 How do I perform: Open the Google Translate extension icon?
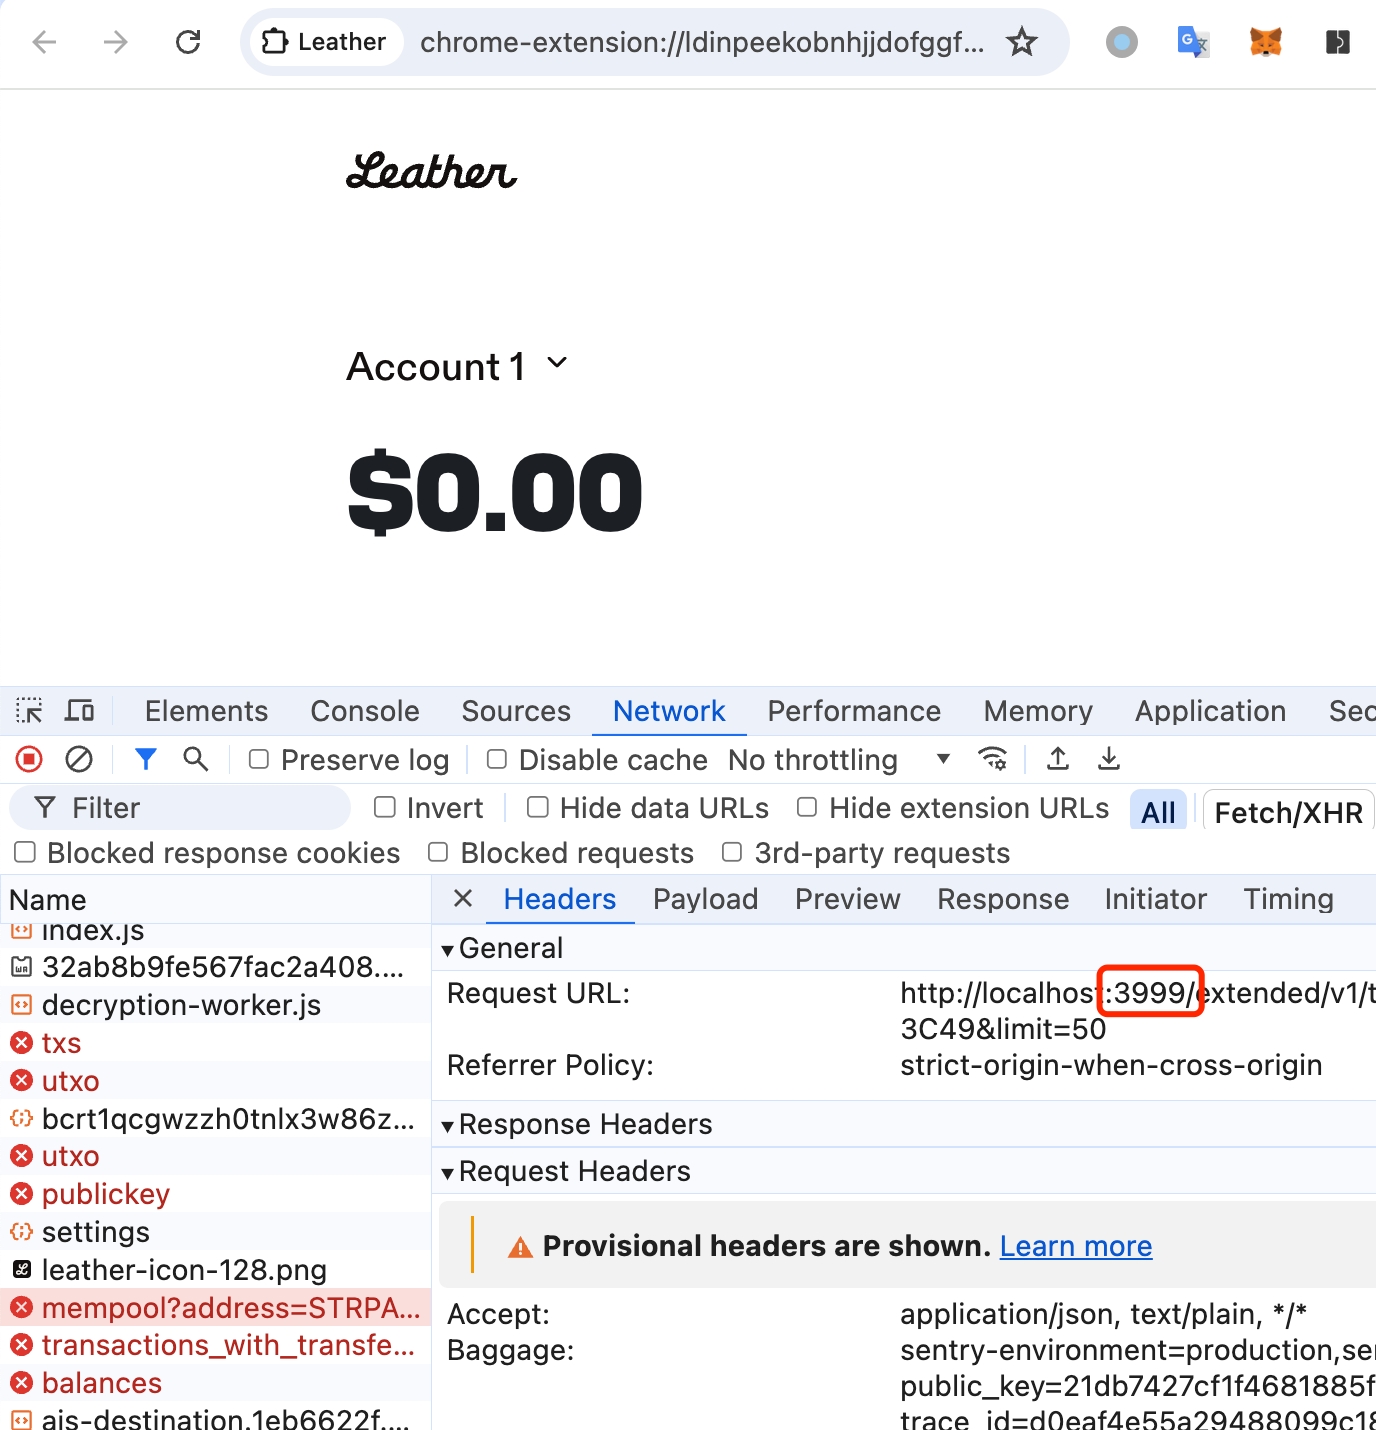(x=1192, y=42)
